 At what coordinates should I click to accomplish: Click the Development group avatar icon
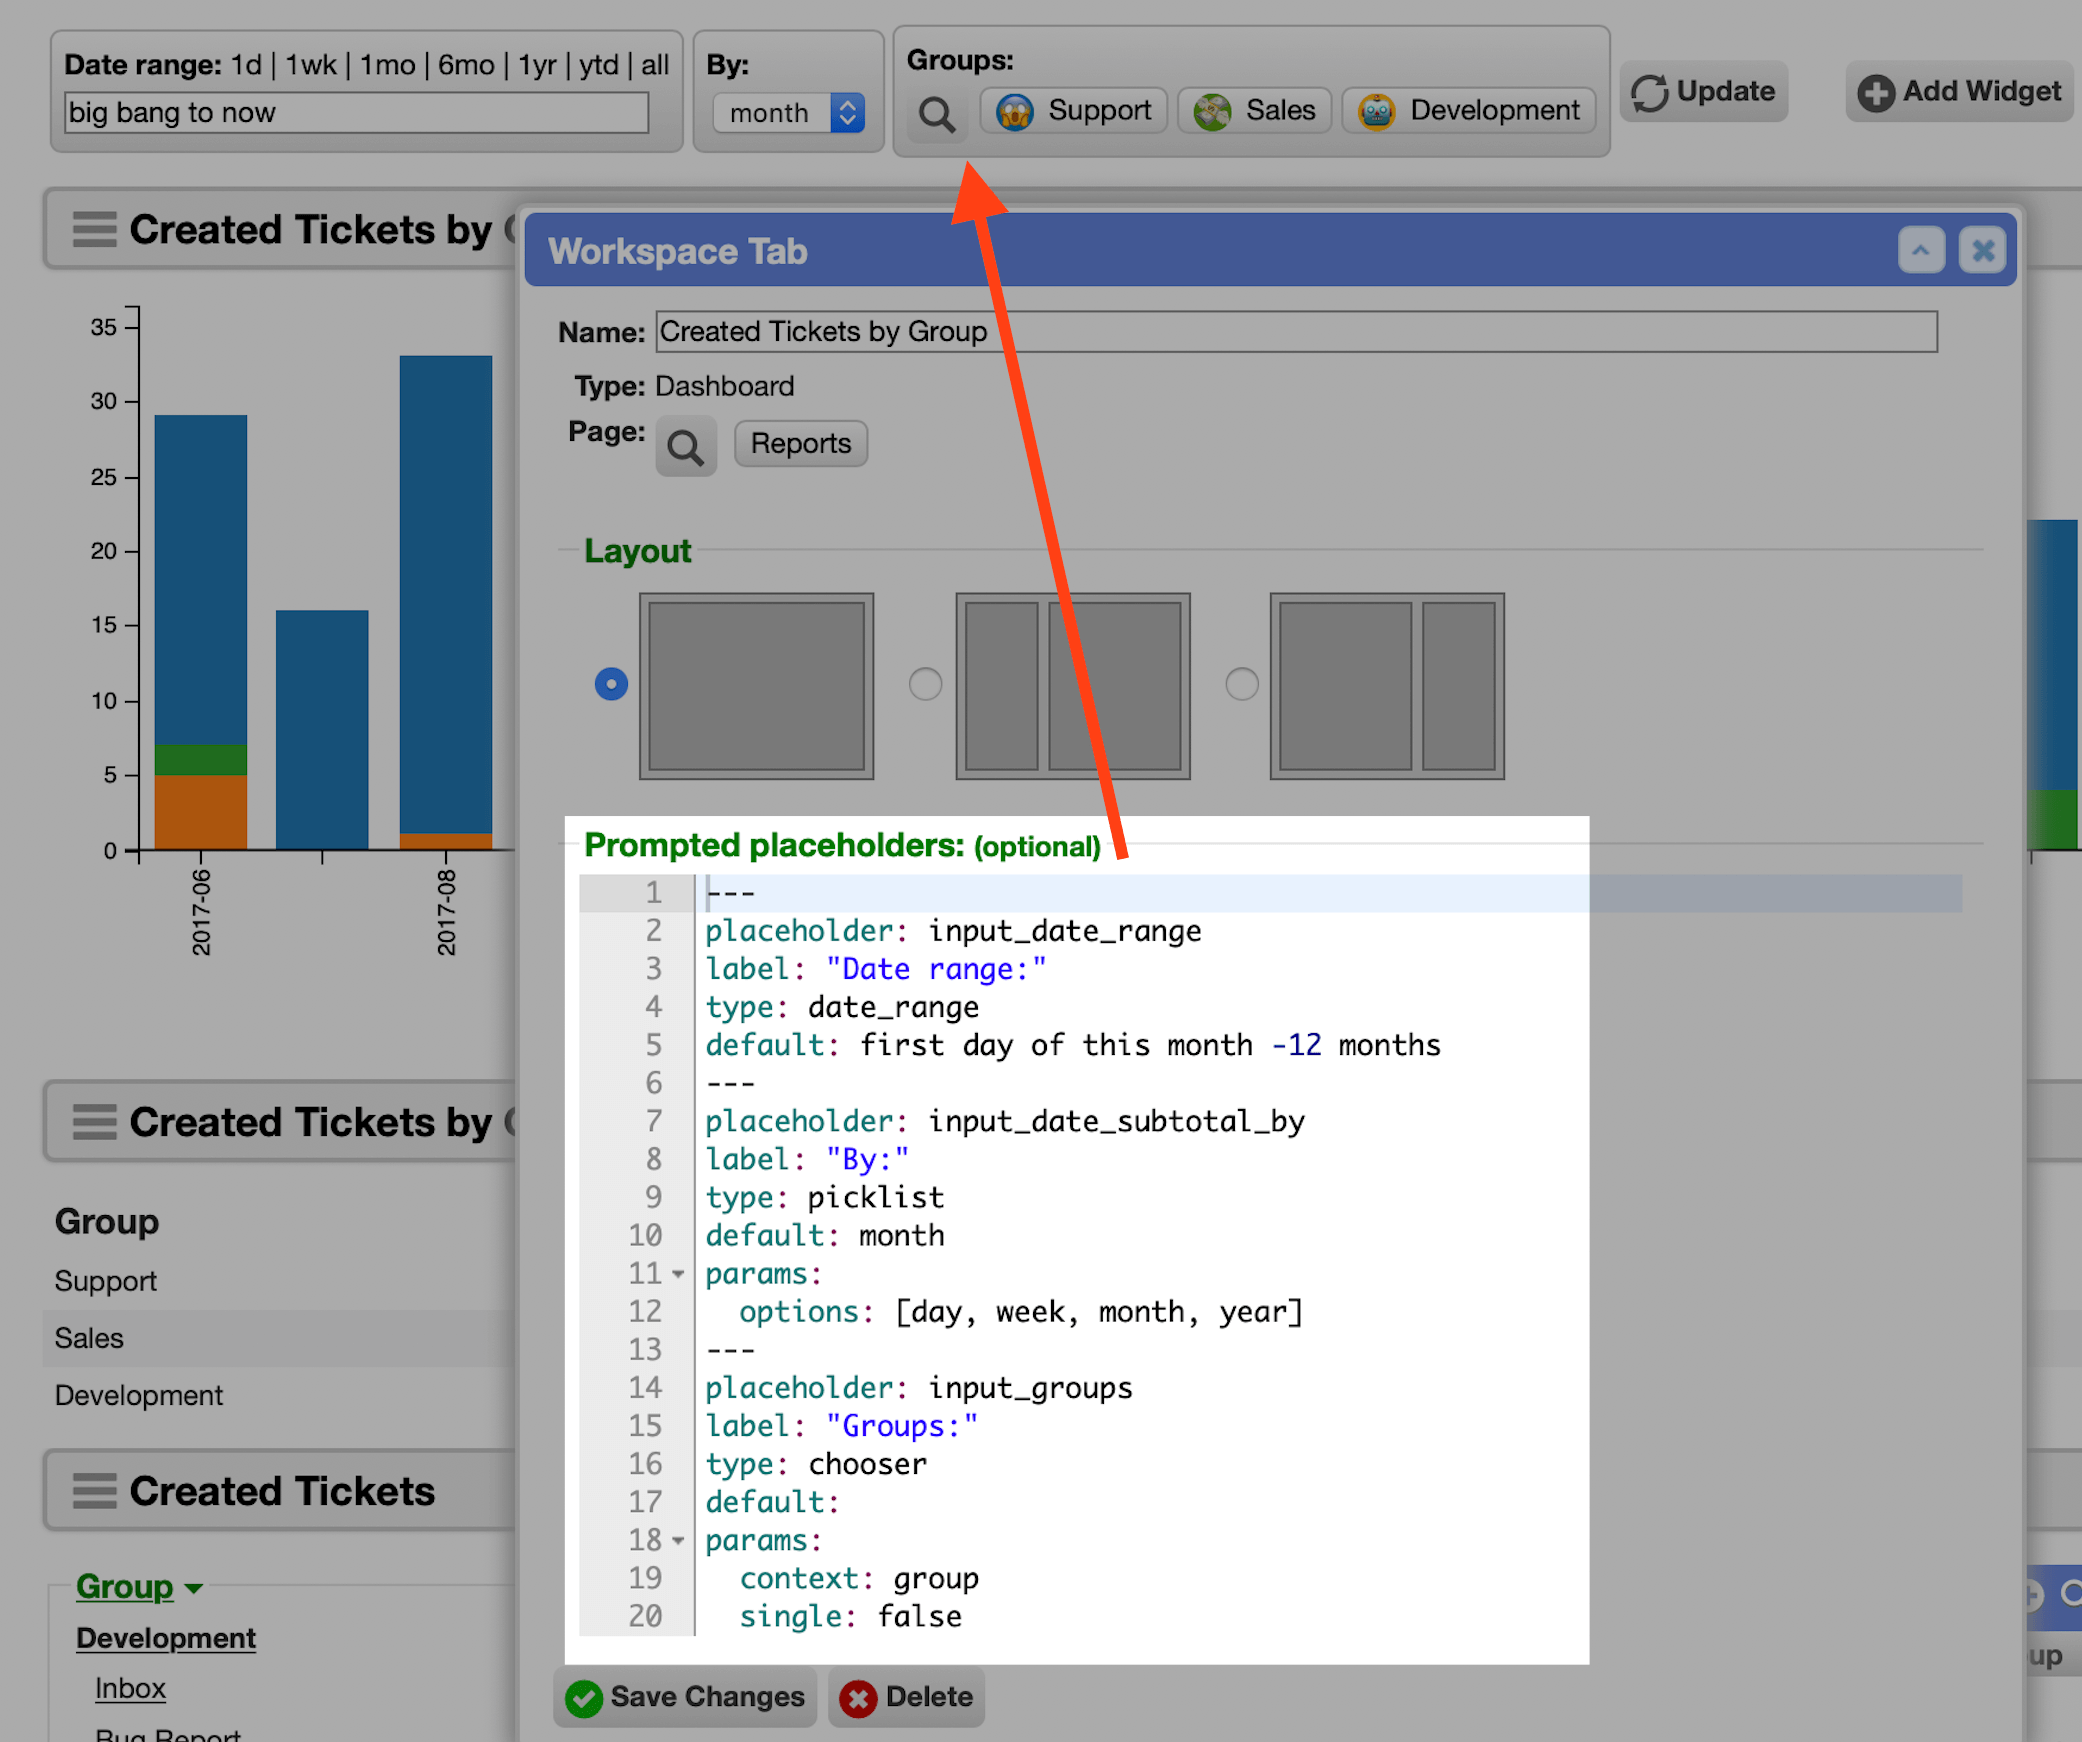coord(1377,111)
